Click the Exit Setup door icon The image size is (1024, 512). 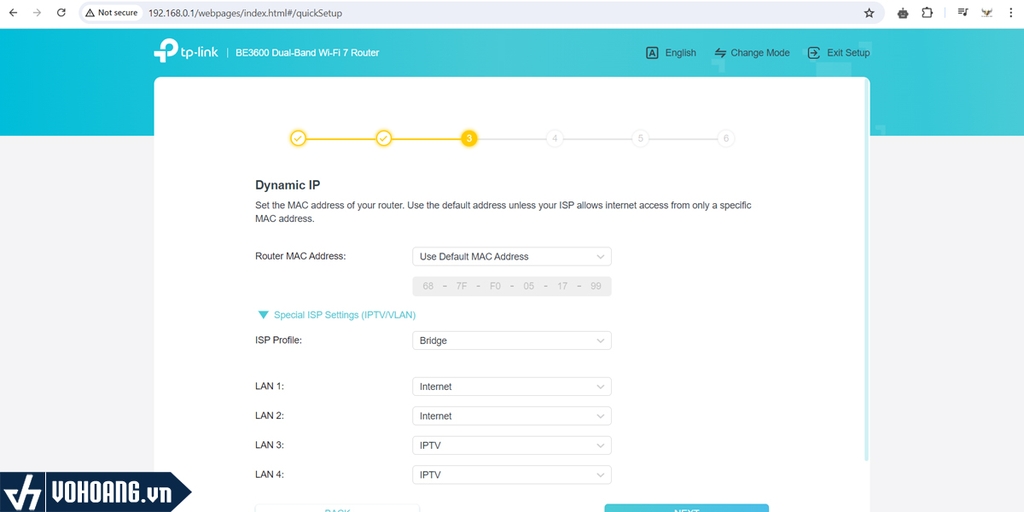click(x=814, y=53)
